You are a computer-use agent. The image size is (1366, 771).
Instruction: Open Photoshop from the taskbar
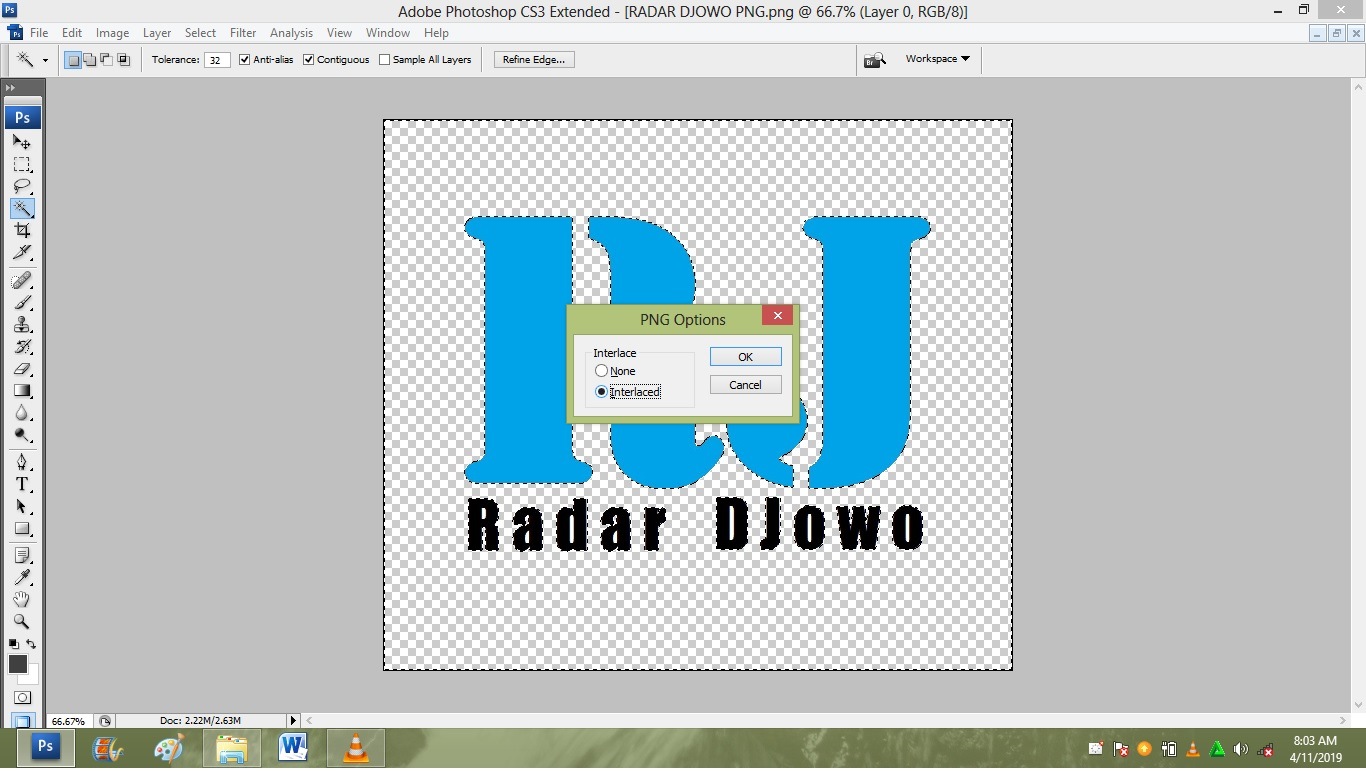click(45, 747)
